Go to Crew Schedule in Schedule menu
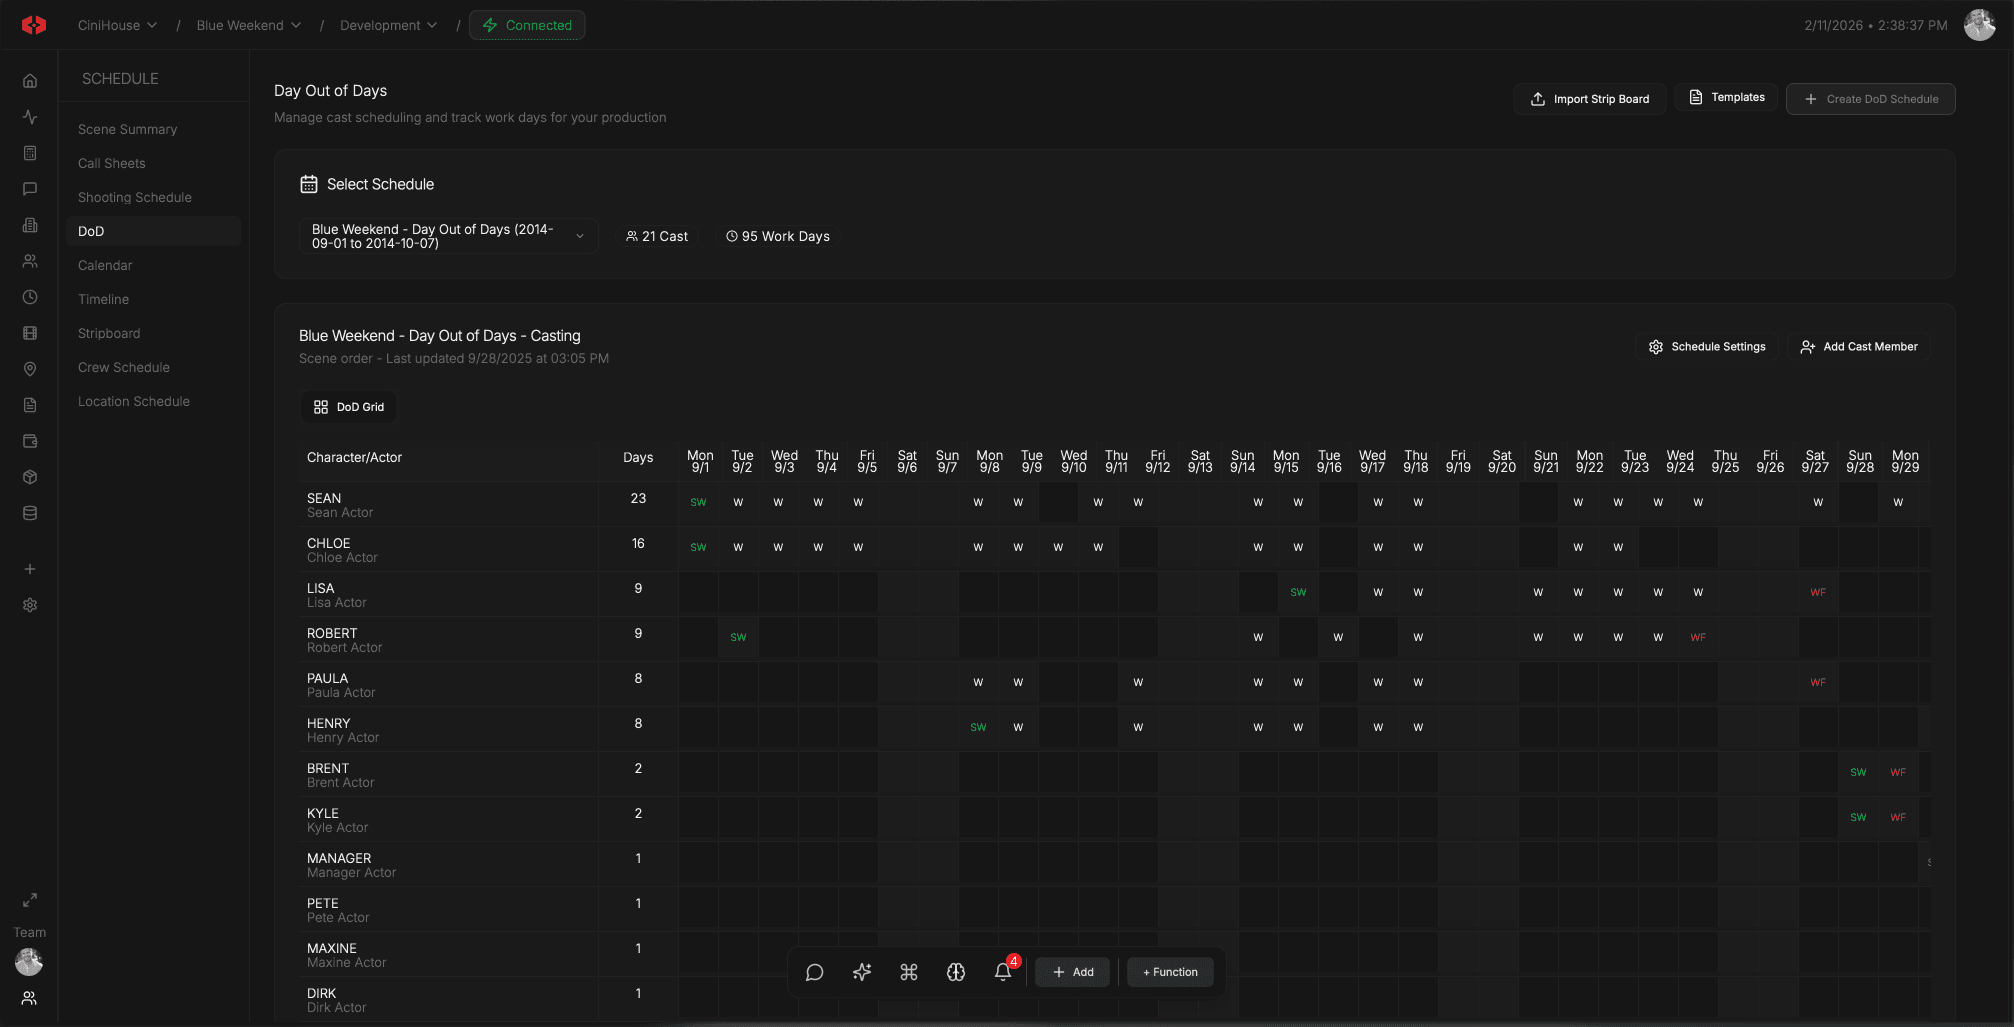This screenshot has width=2014, height=1027. coord(124,367)
